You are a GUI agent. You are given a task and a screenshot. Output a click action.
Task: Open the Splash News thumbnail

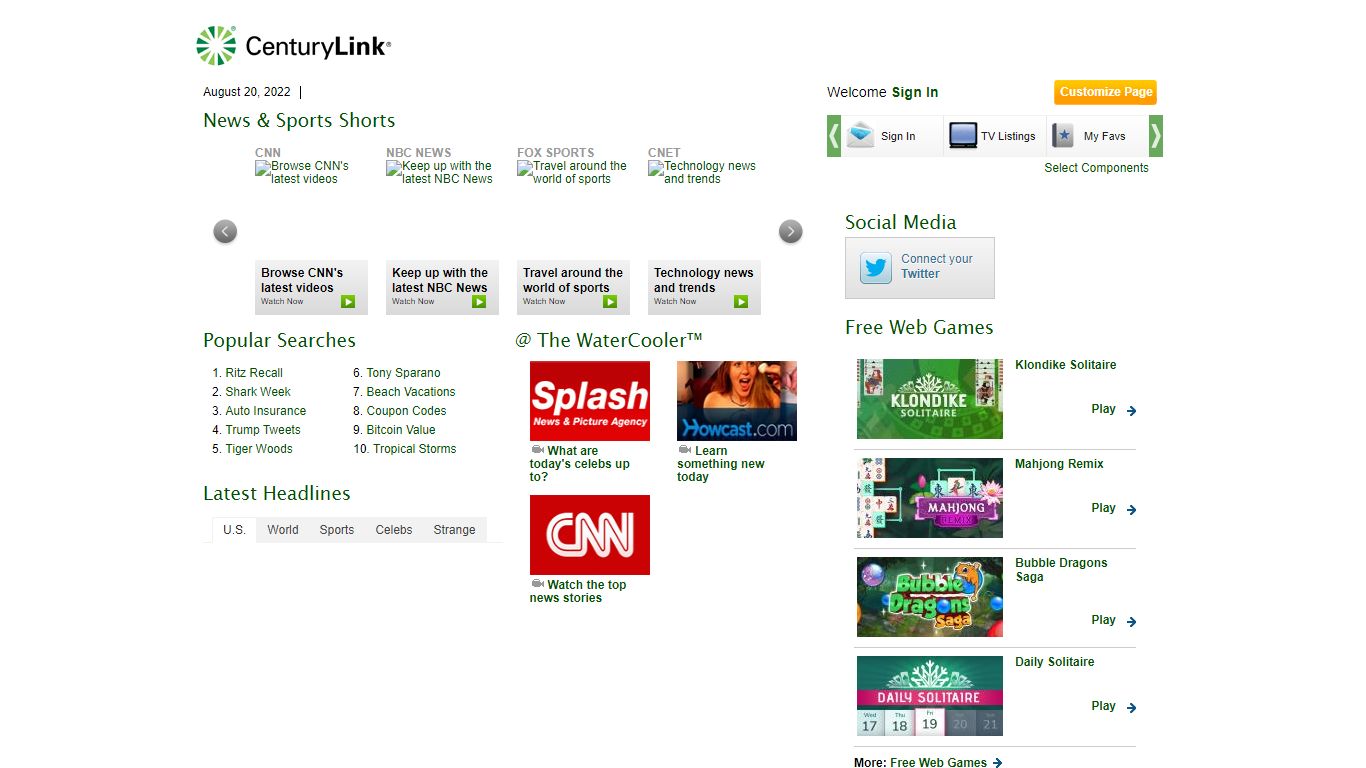pos(590,401)
